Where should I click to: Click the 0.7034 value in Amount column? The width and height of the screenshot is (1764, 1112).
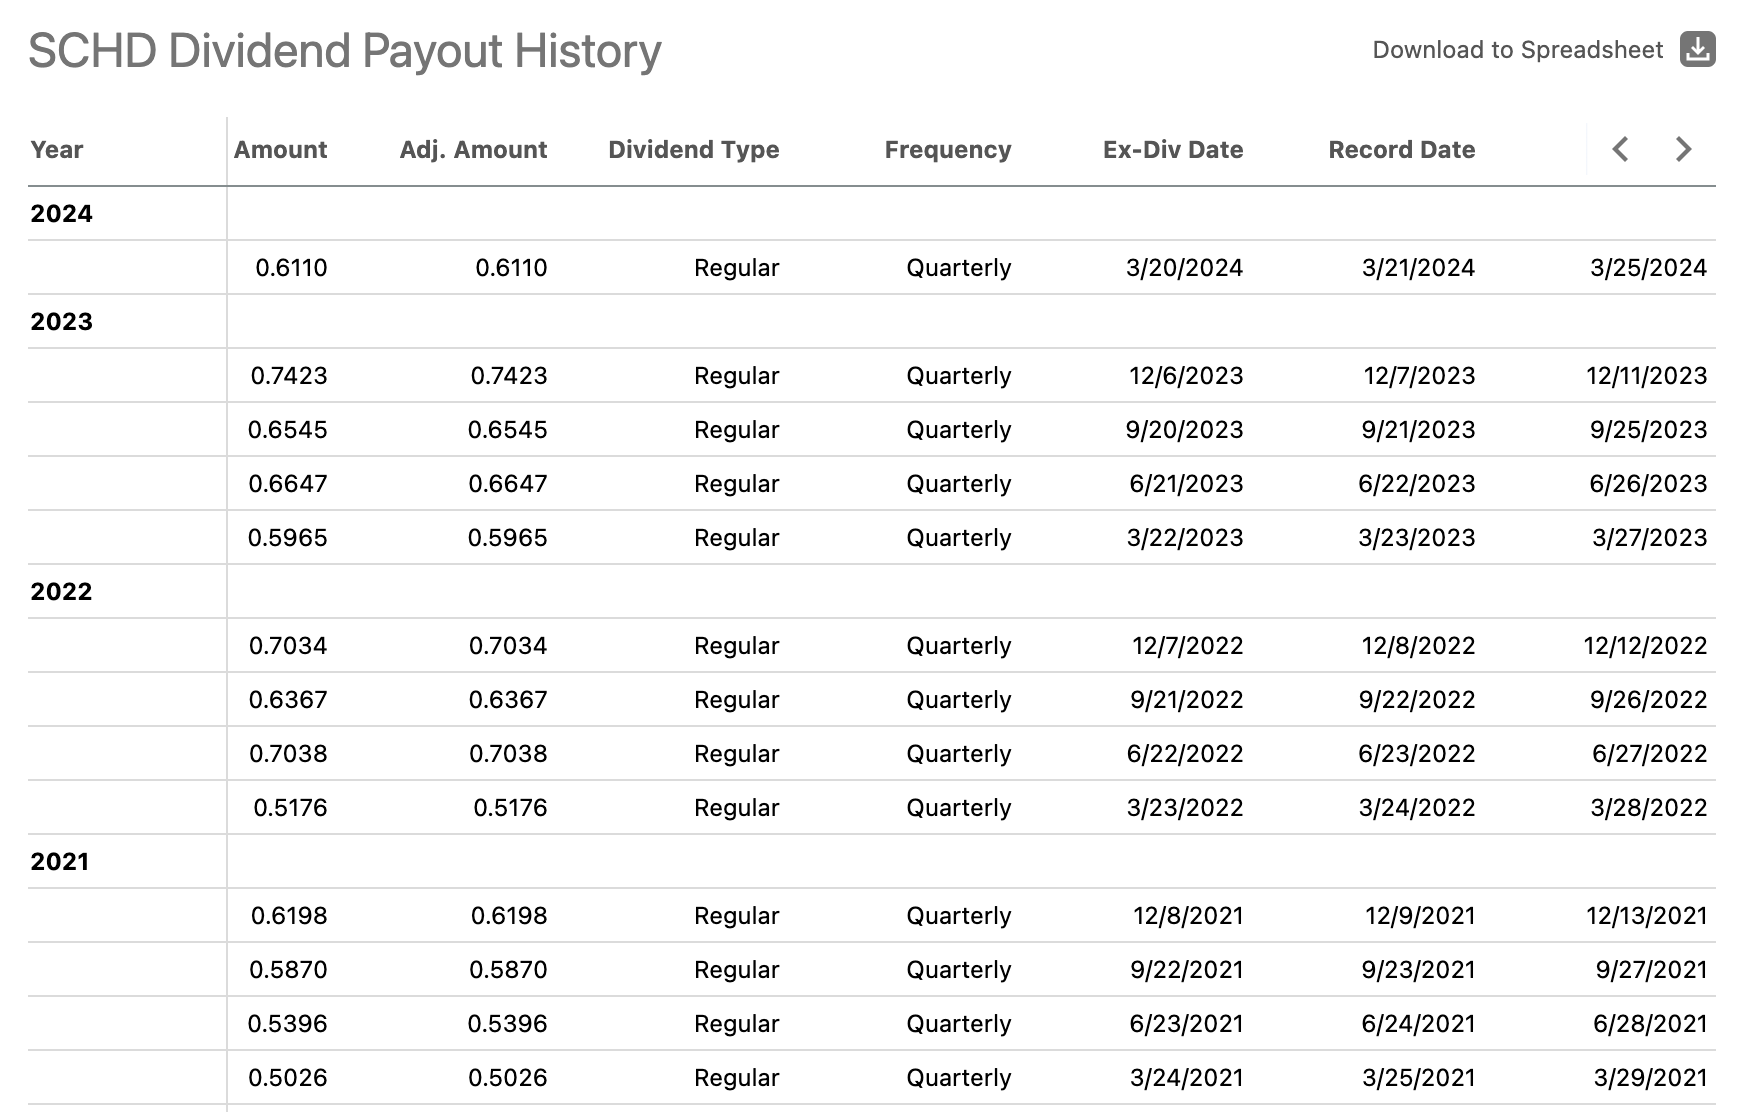pos(288,646)
